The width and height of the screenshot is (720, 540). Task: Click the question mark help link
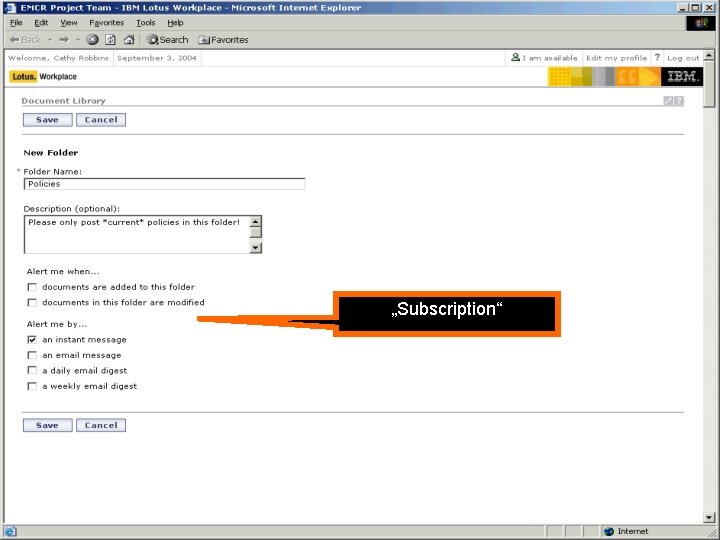coord(657,57)
